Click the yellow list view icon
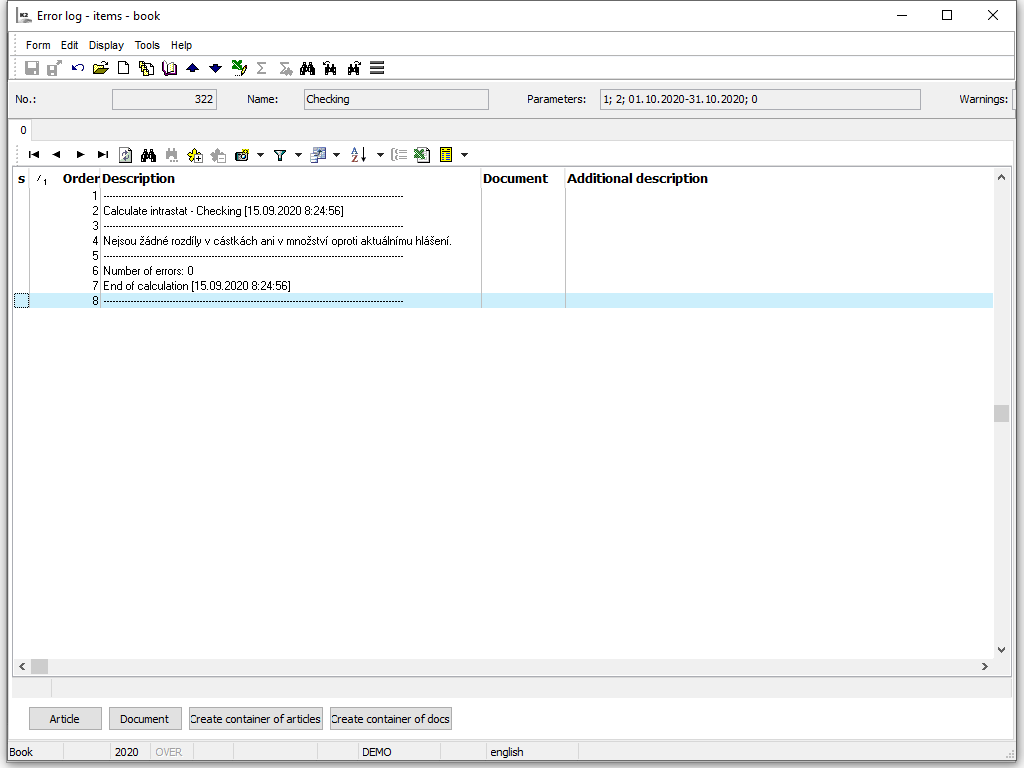1024x768 pixels. tap(446, 155)
